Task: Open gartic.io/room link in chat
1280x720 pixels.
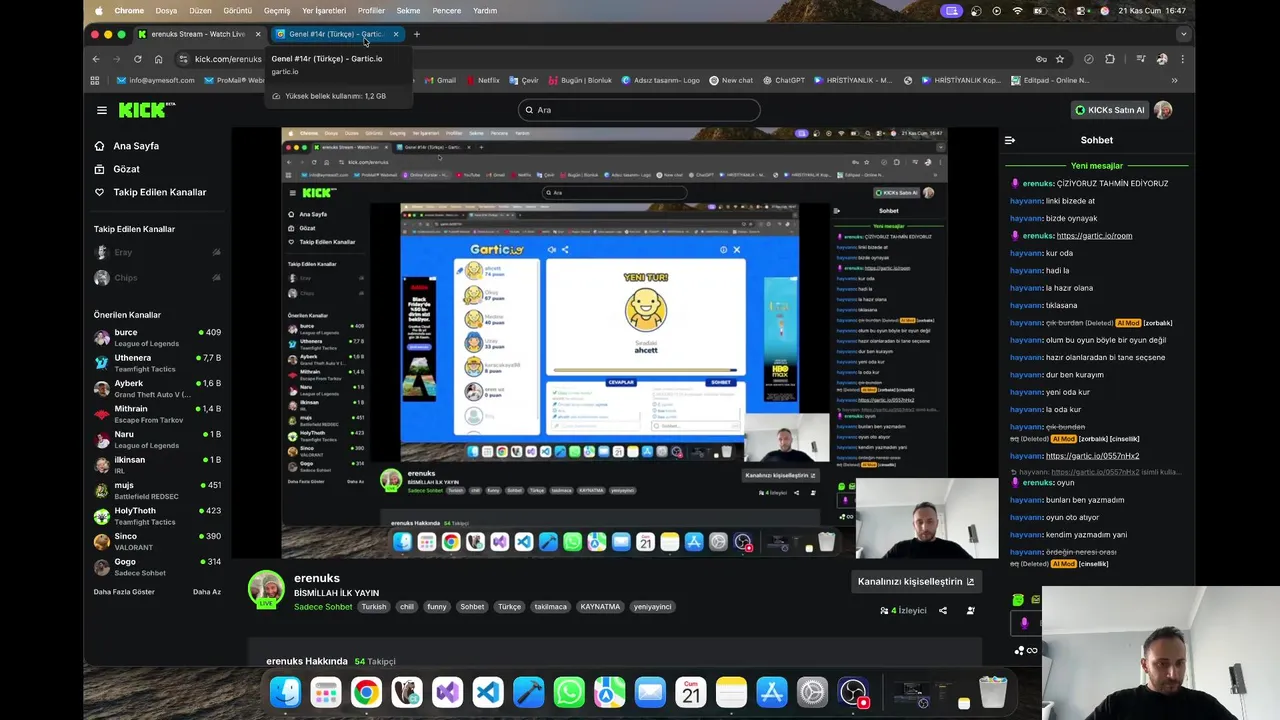Action: (1094, 236)
